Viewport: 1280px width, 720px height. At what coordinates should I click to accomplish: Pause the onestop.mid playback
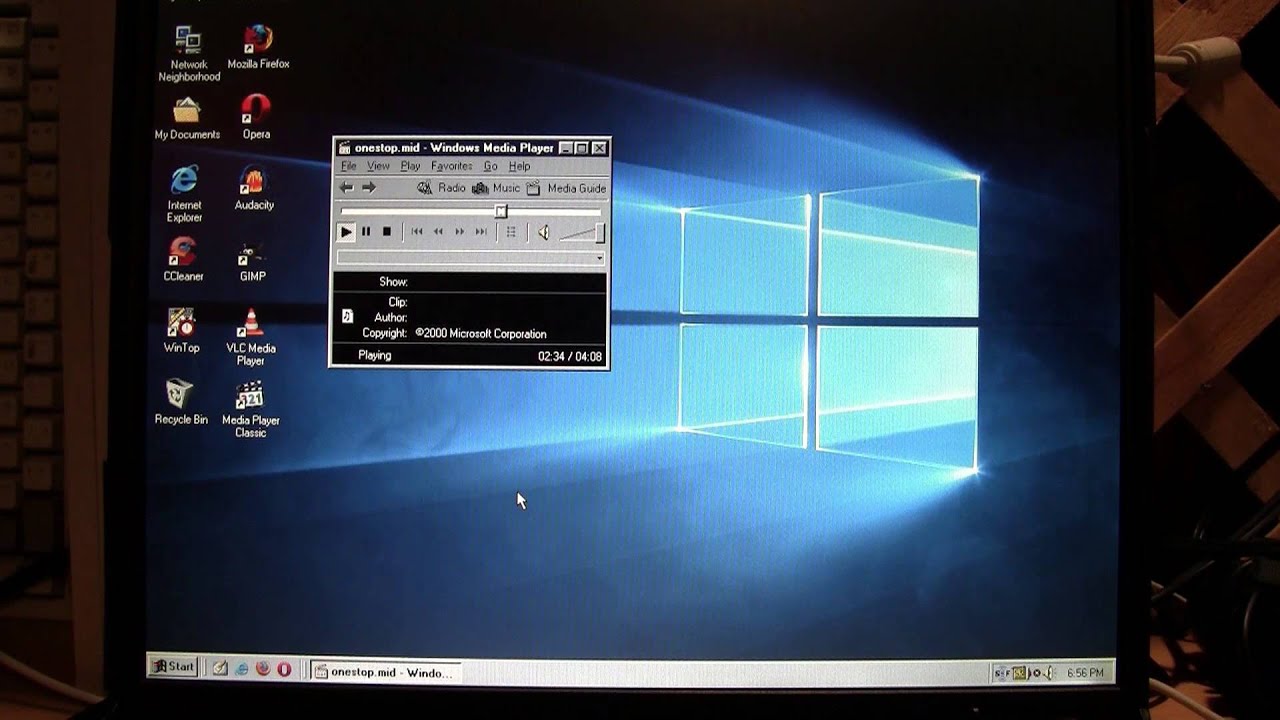366,232
